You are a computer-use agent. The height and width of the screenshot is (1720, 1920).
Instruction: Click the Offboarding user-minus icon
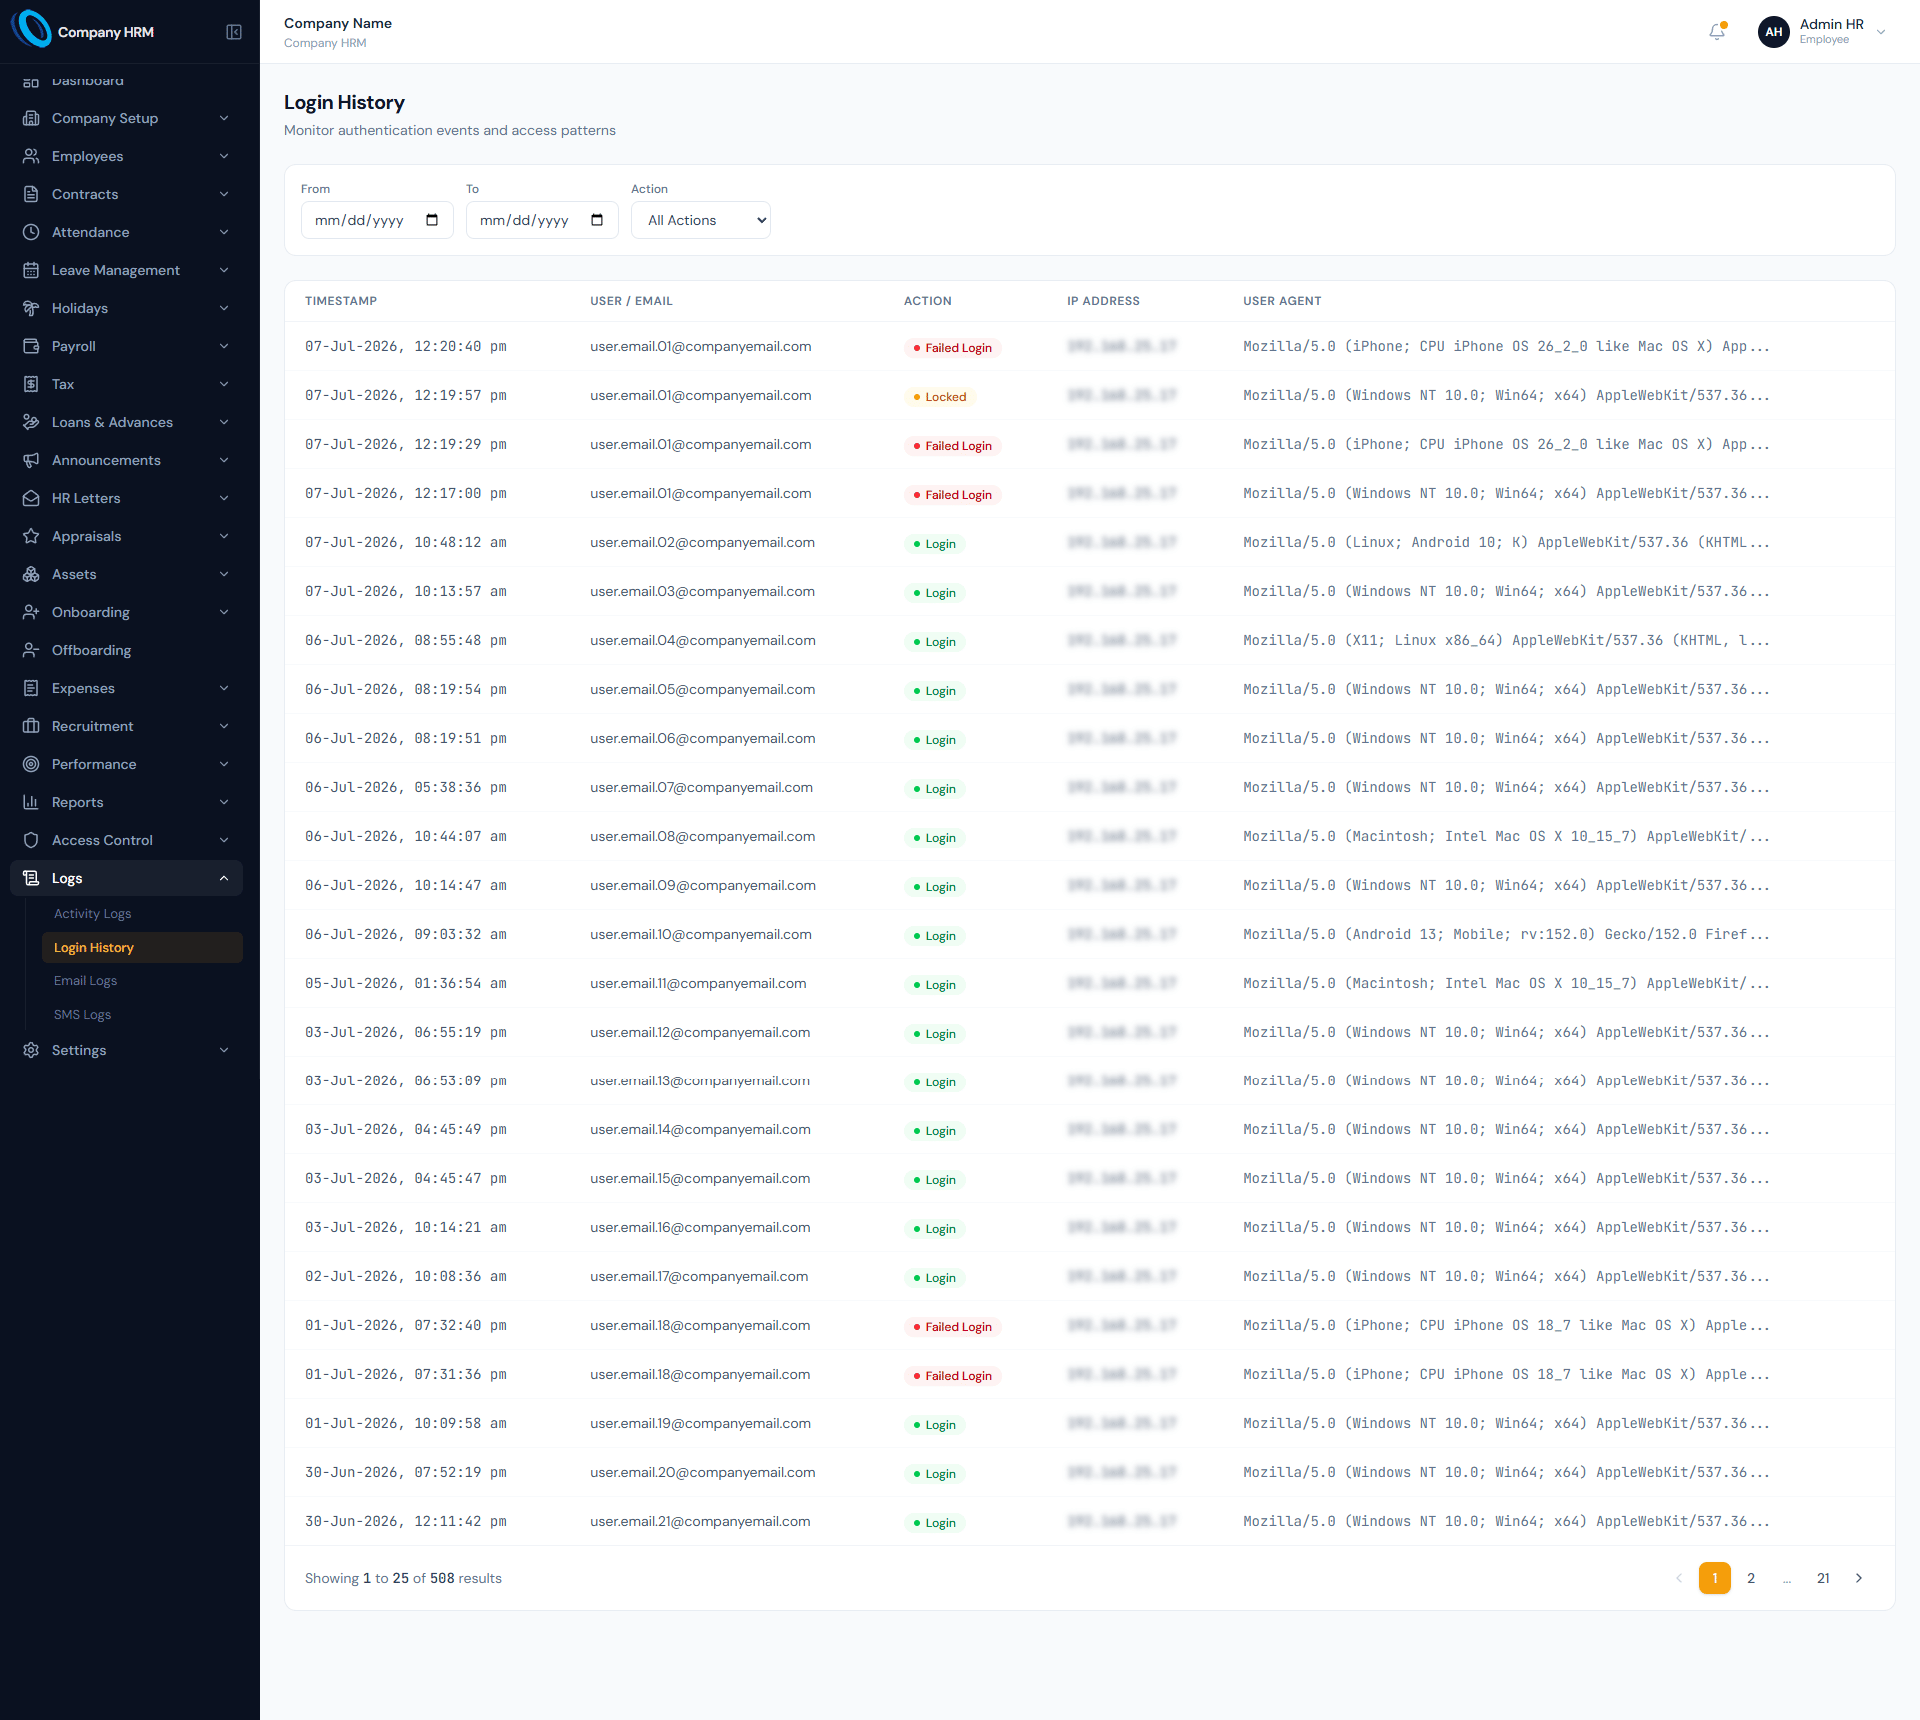tap(31, 650)
